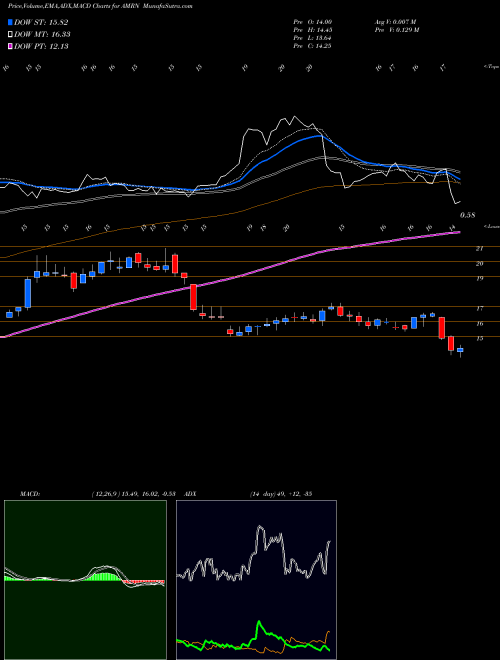
Task: Click the '<Tops' axis label
Action: [x=491, y=67]
